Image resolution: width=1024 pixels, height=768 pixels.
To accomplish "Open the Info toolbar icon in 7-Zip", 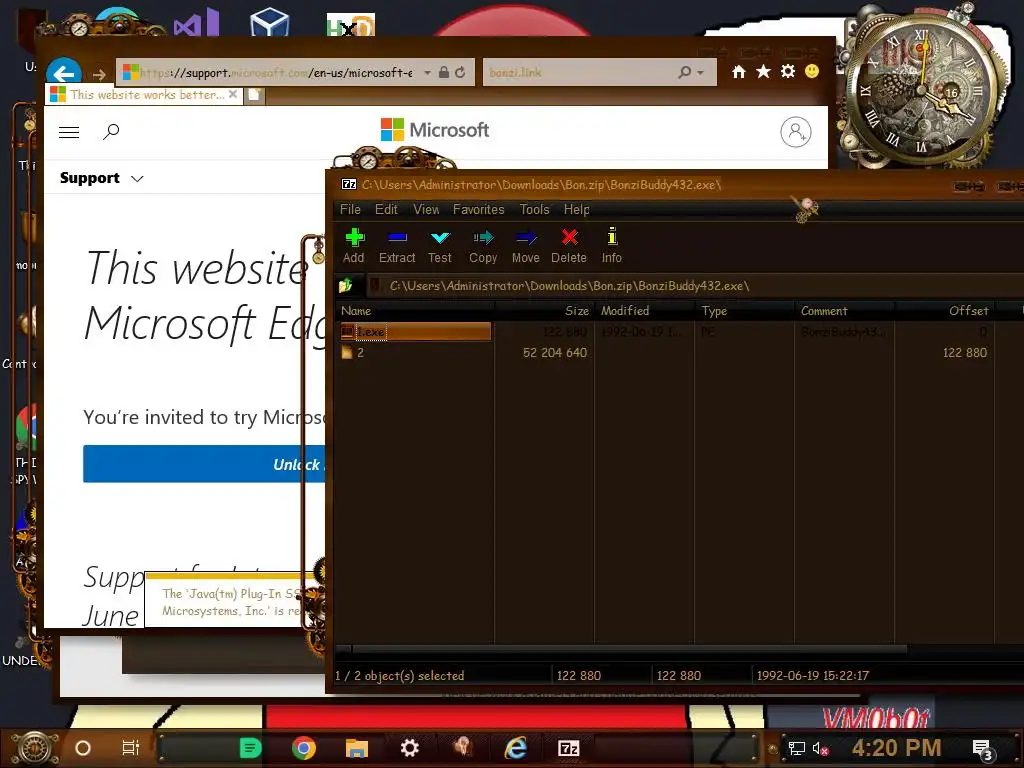I will pyautogui.click(x=612, y=246).
